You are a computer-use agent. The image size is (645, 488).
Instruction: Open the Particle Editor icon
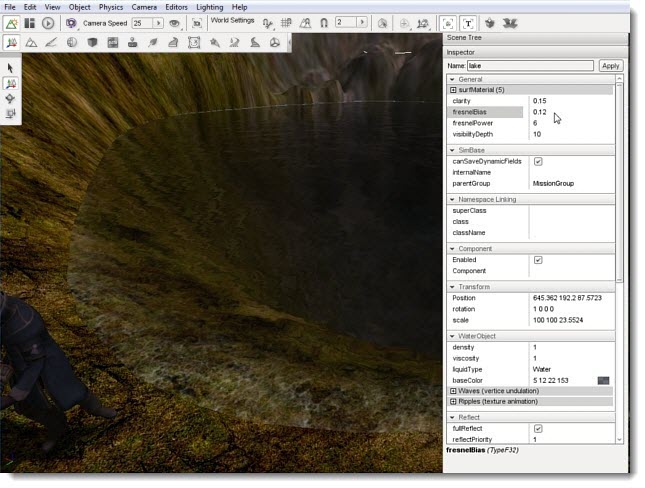click(x=214, y=42)
